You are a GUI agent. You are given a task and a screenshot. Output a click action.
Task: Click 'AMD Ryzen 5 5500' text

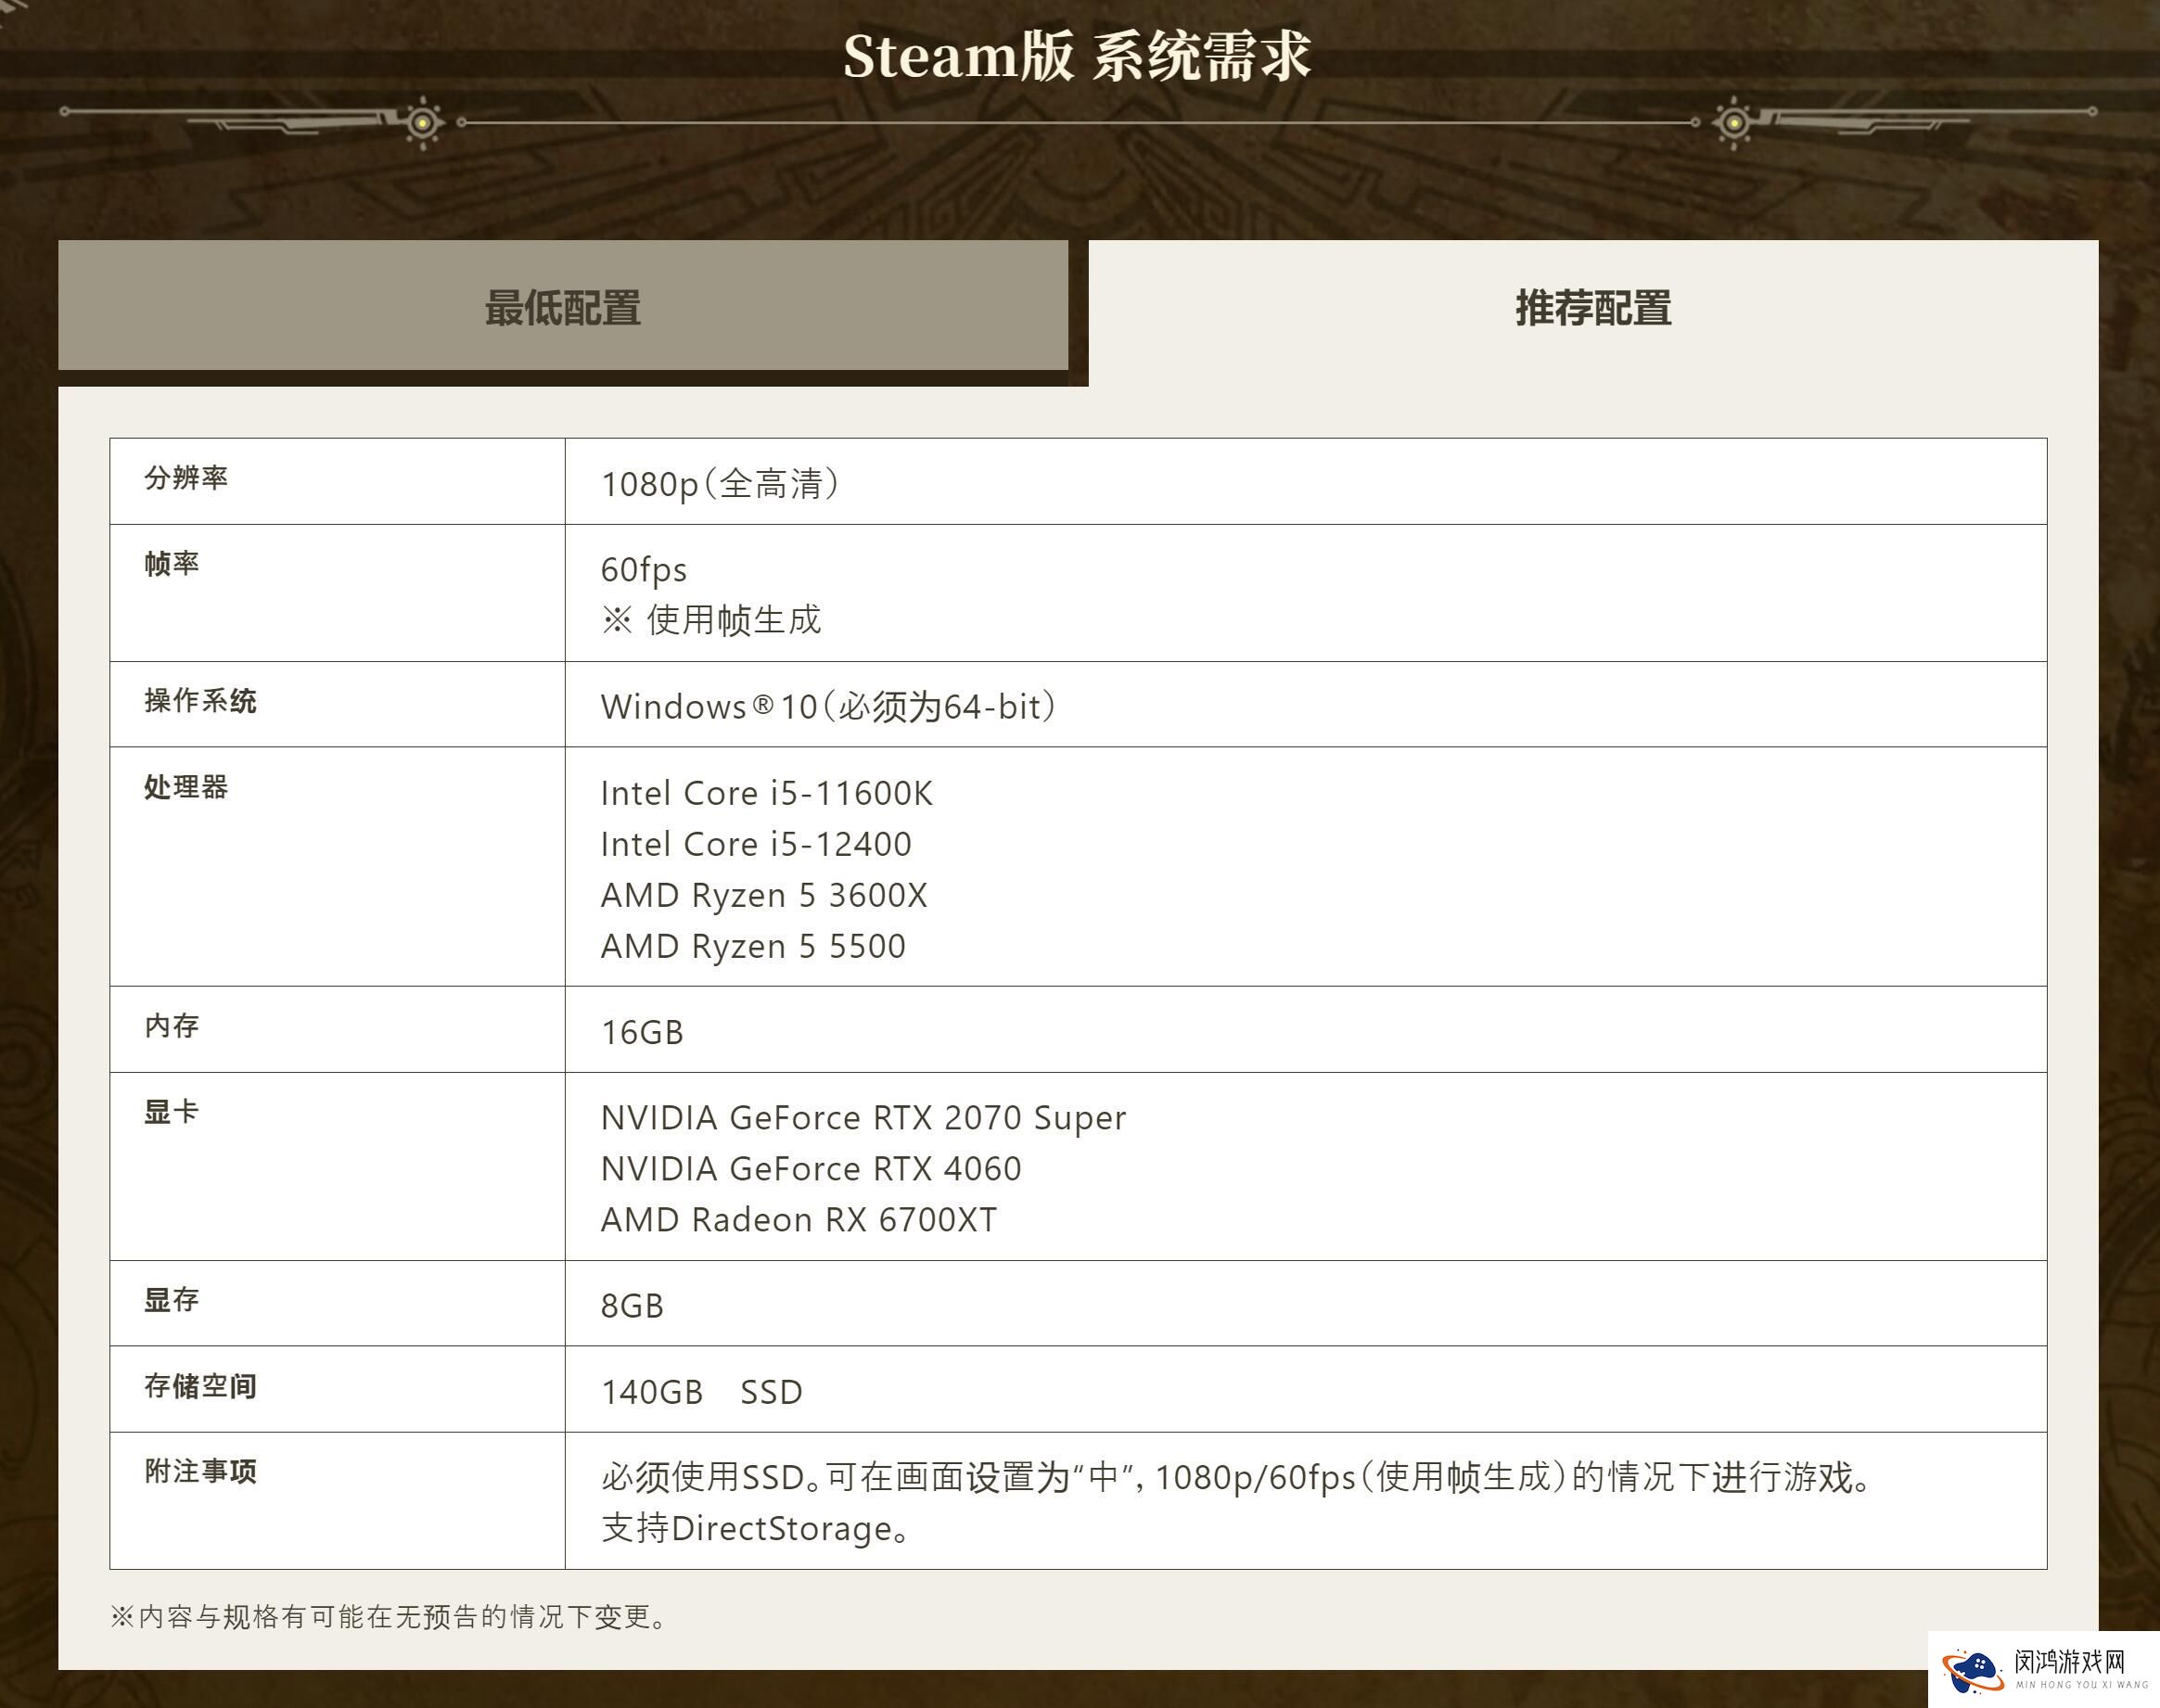click(x=753, y=947)
